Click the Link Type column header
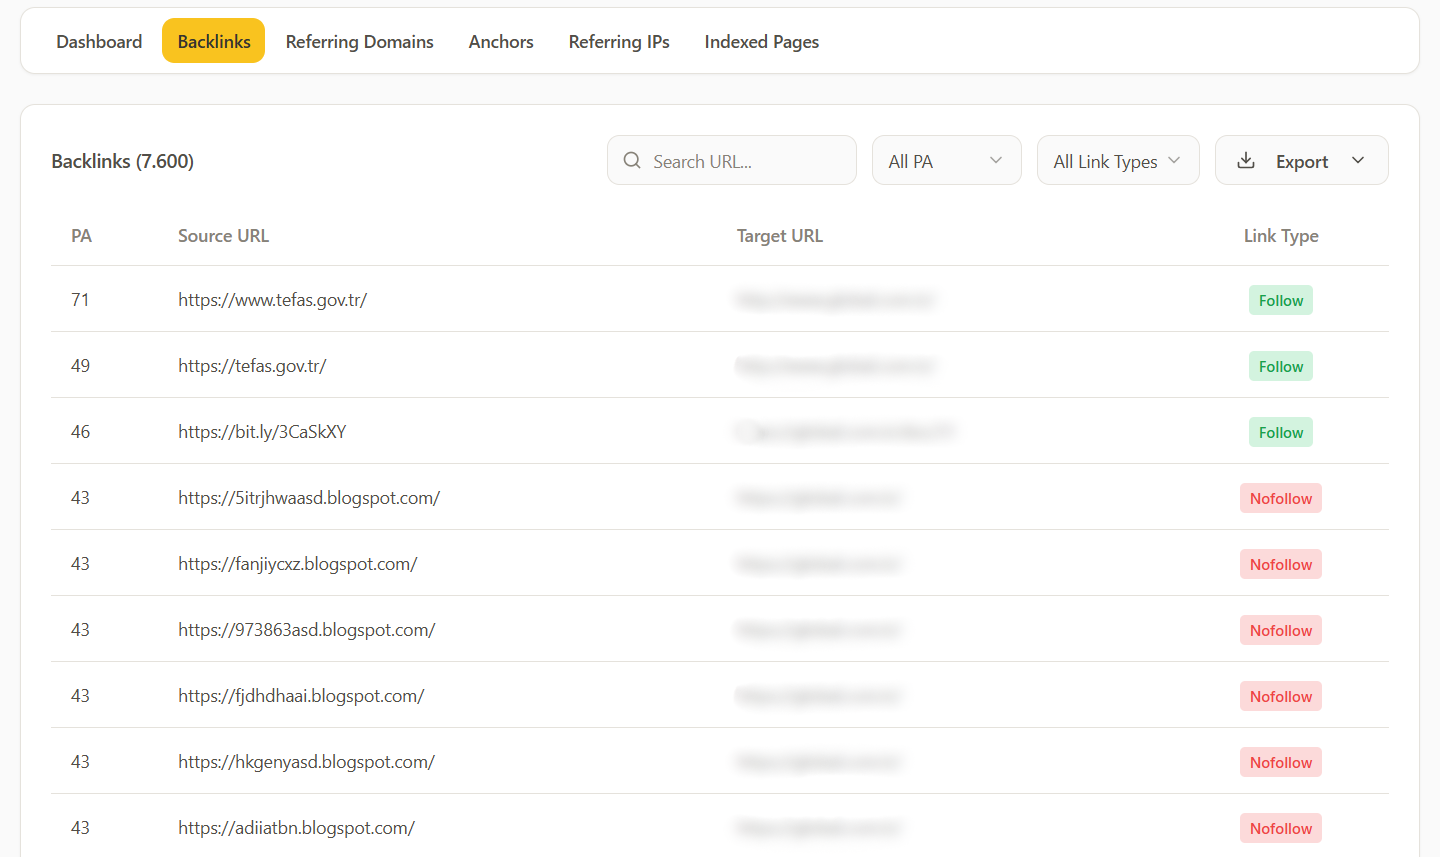This screenshot has height=857, width=1440. [x=1280, y=236]
